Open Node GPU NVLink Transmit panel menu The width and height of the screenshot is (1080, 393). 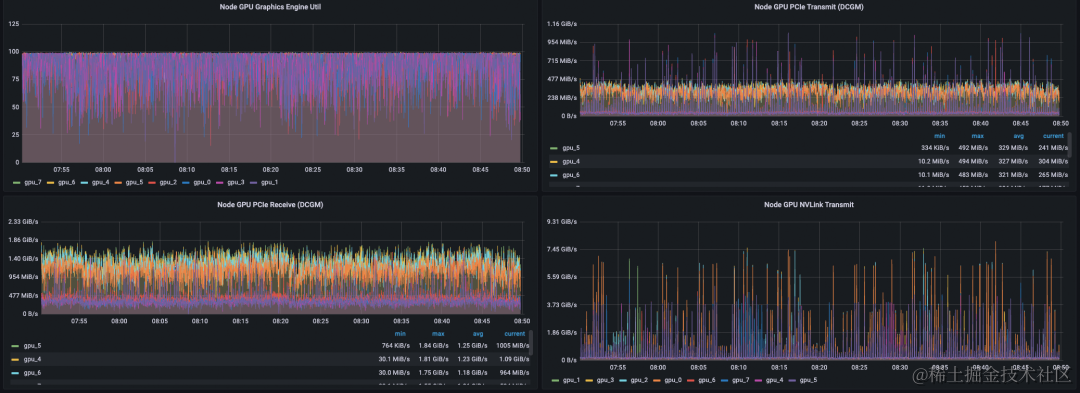[810, 204]
